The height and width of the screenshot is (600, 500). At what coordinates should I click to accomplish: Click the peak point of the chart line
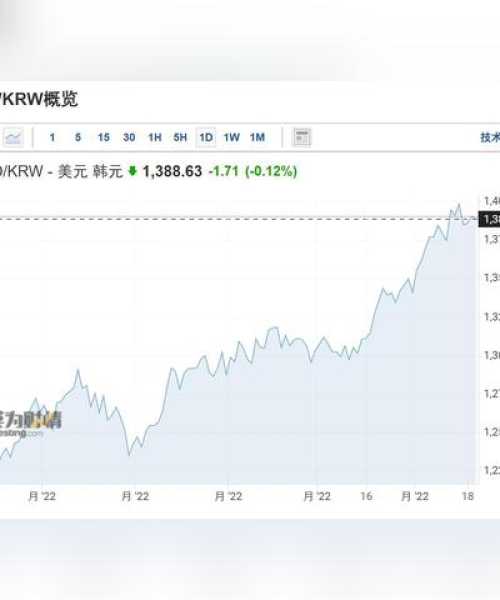459,205
